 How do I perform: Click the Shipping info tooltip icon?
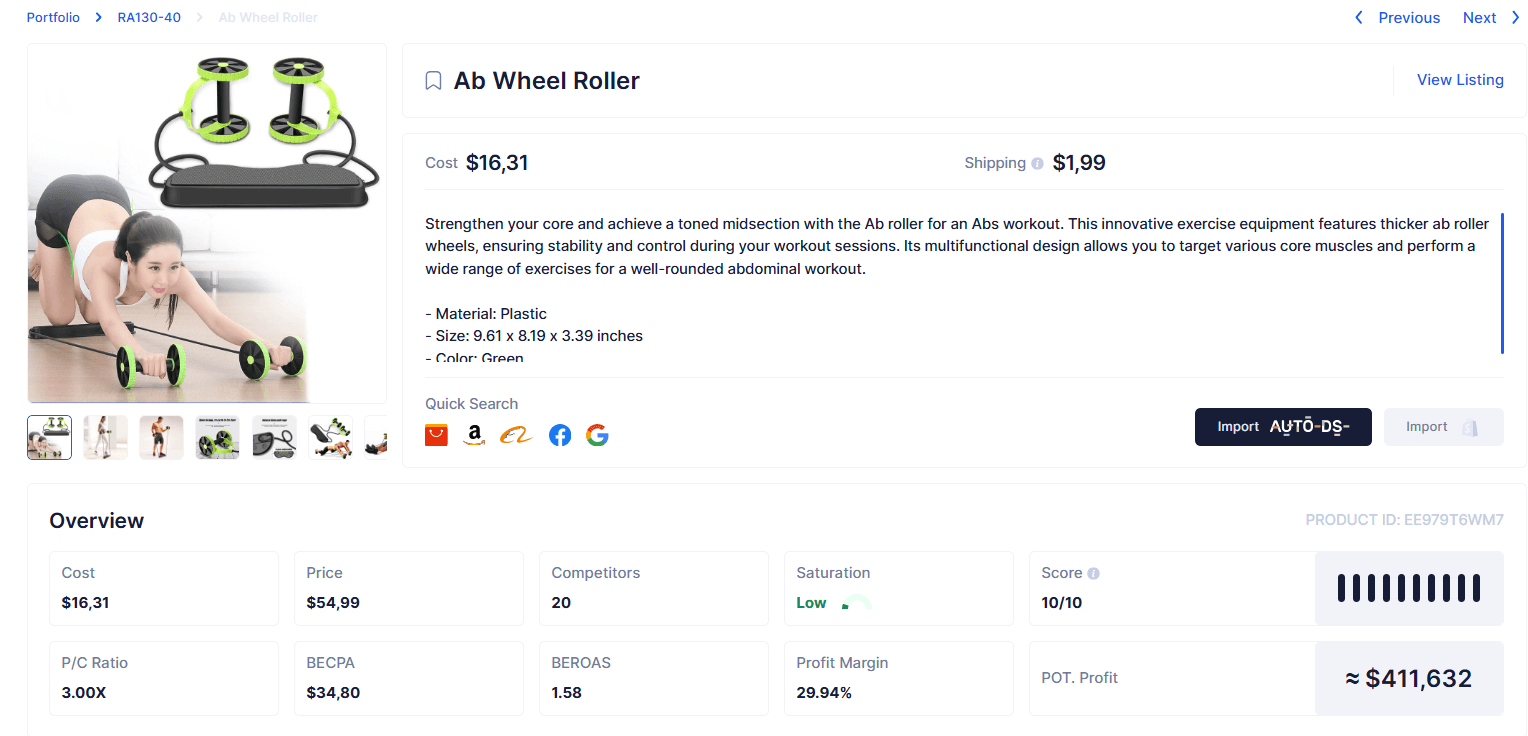pyautogui.click(x=1037, y=163)
